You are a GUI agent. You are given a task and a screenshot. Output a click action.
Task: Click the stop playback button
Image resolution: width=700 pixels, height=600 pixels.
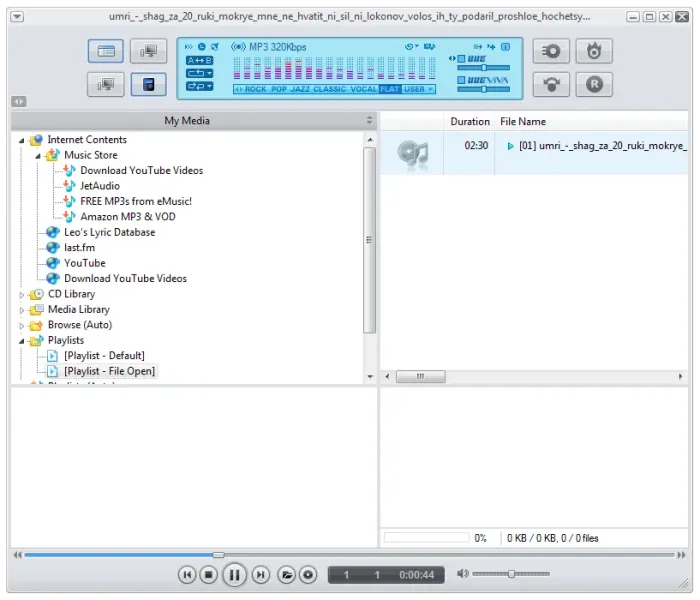[x=209, y=574]
